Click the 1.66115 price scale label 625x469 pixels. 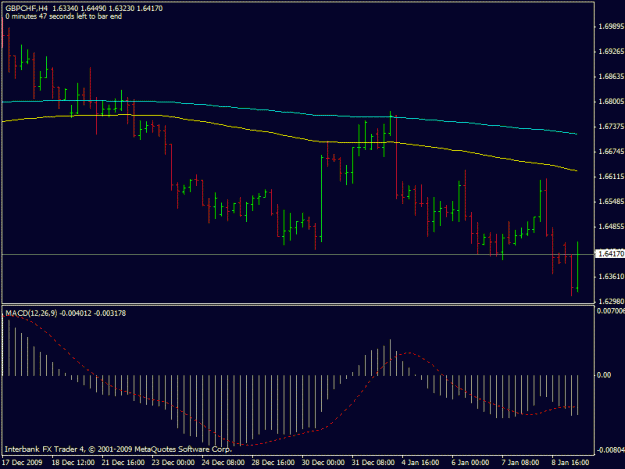pyautogui.click(x=611, y=177)
